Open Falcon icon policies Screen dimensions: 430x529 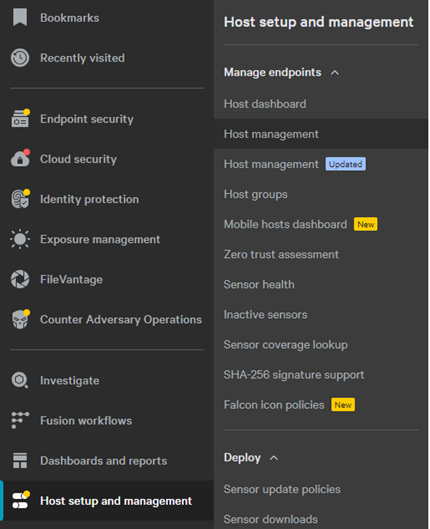pos(274,405)
